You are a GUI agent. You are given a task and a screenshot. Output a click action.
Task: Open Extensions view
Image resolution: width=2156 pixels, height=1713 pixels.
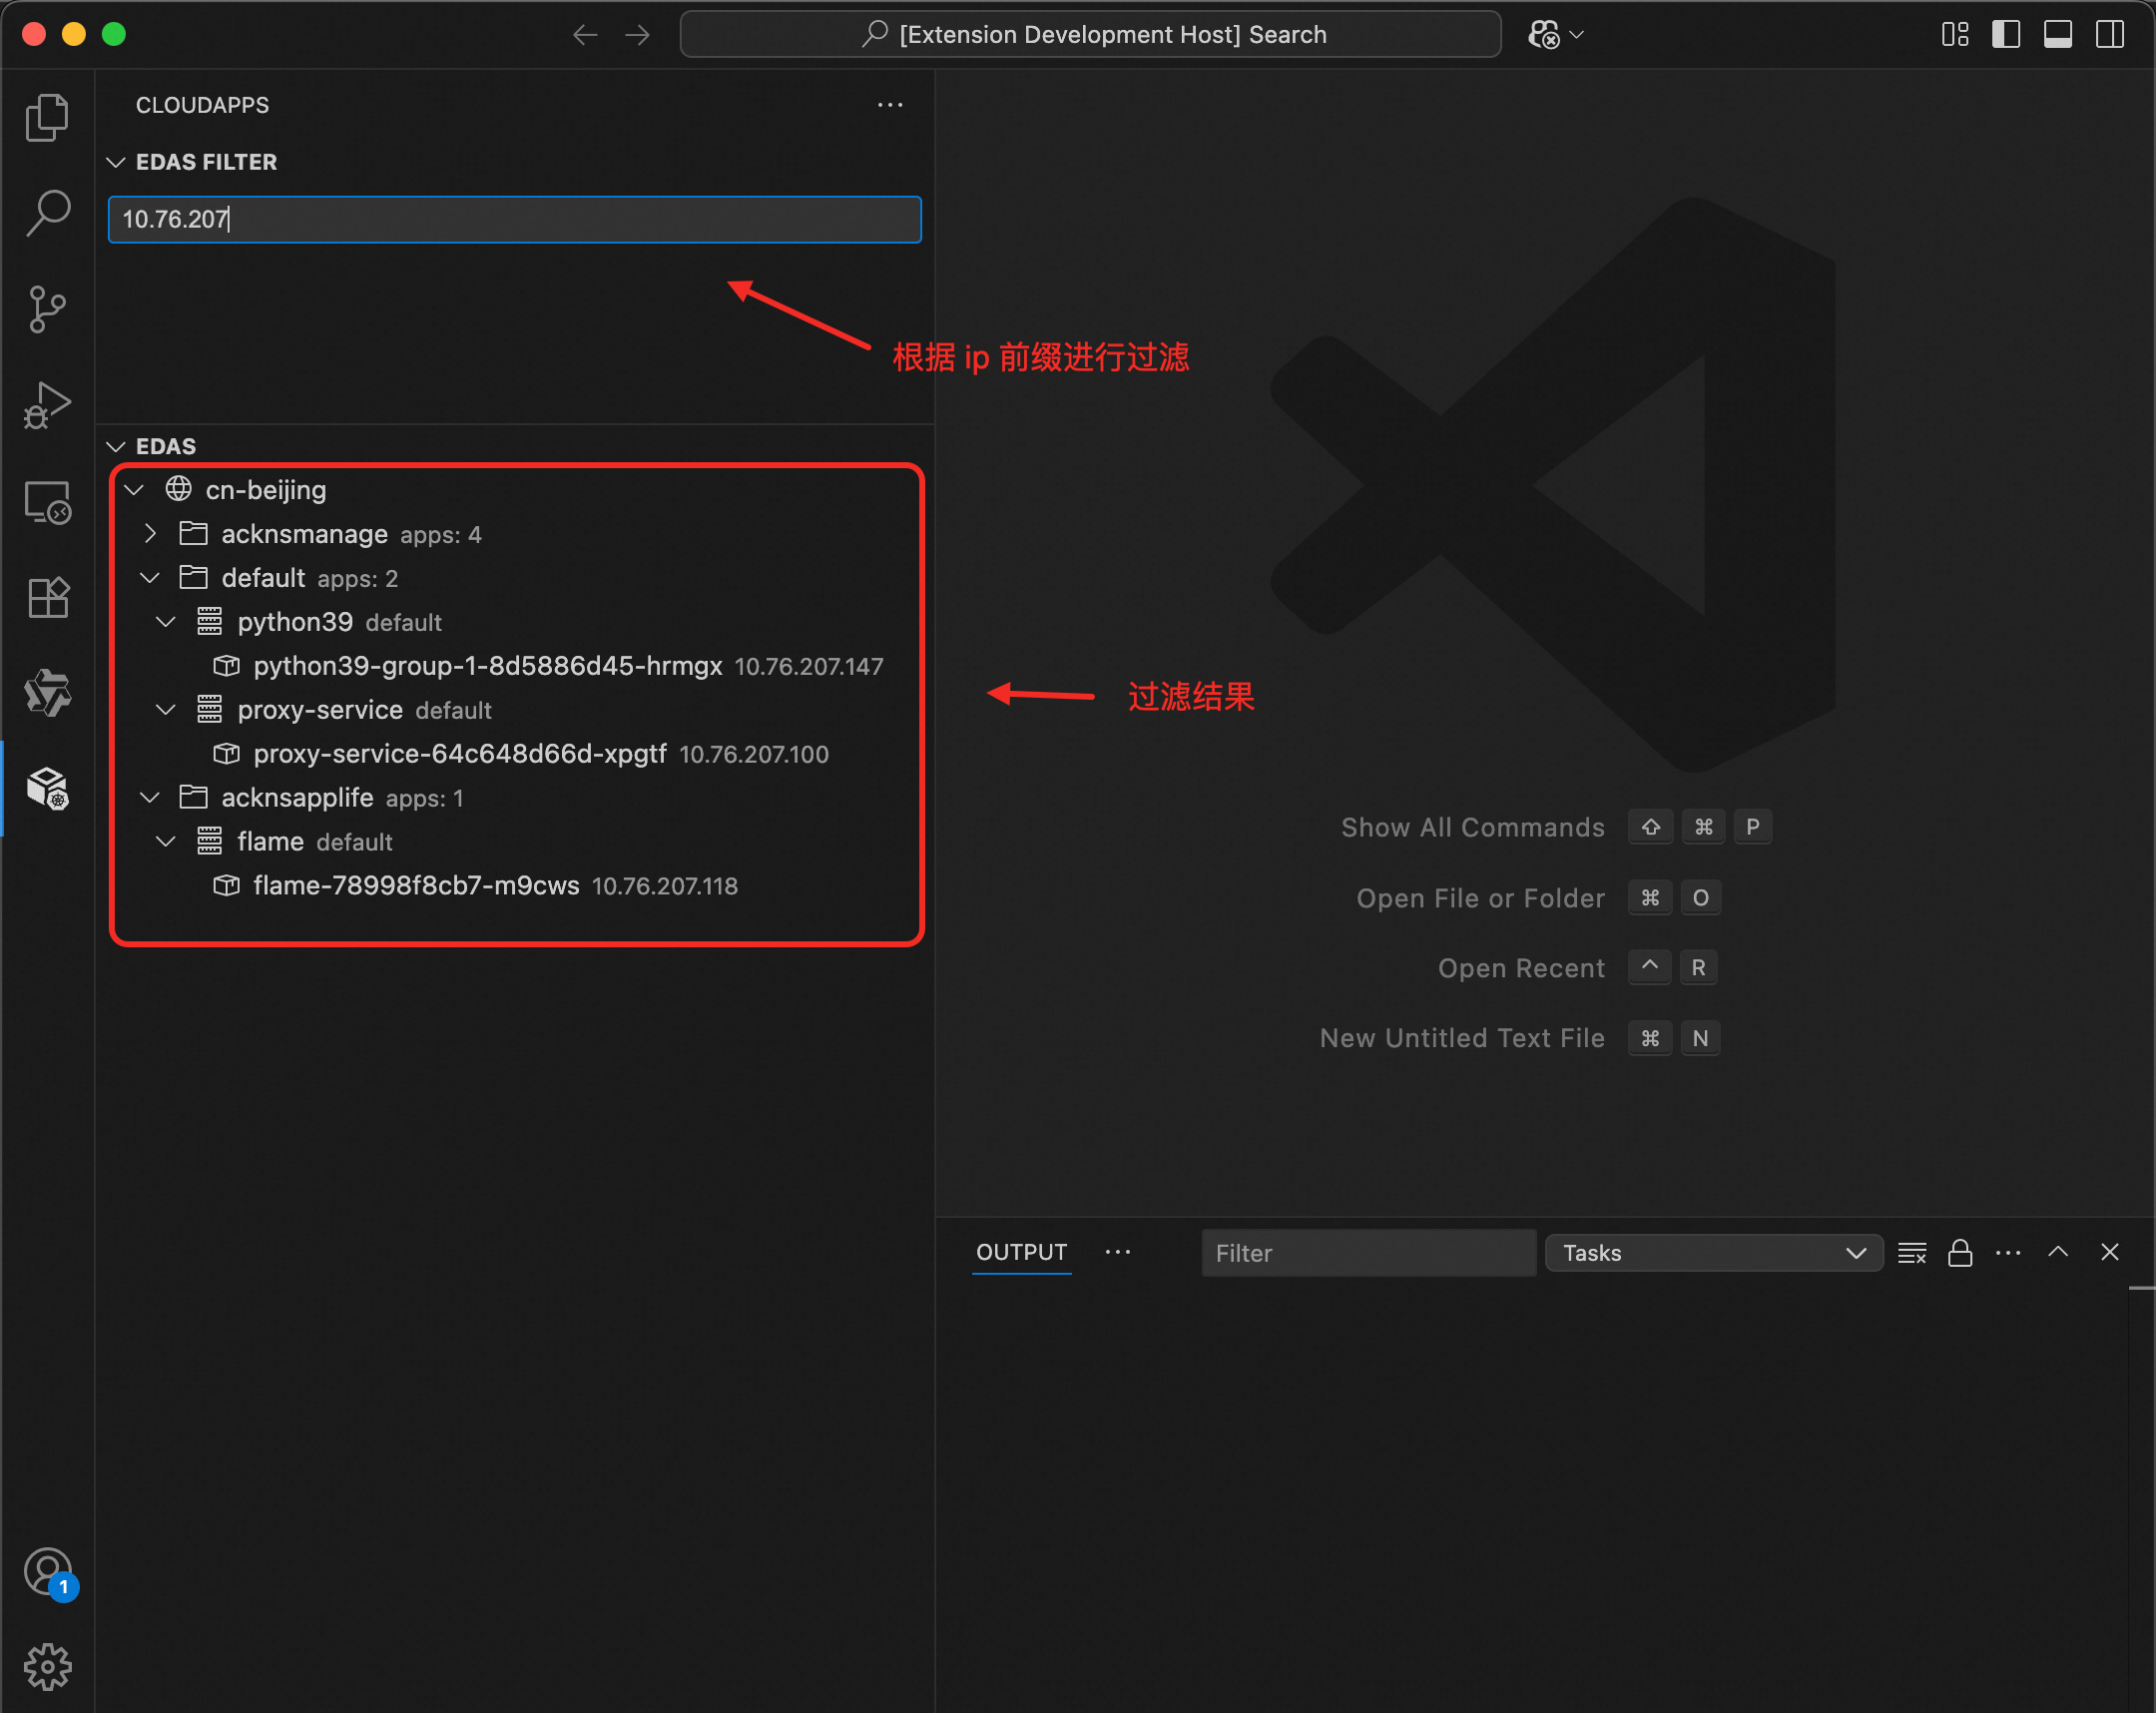point(47,598)
